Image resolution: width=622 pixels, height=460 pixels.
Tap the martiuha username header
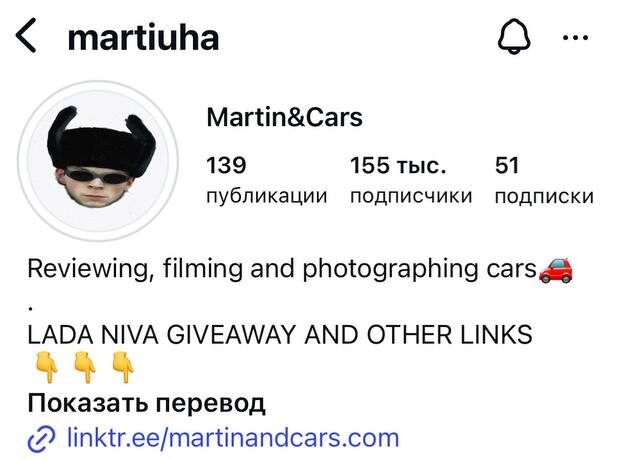143,38
